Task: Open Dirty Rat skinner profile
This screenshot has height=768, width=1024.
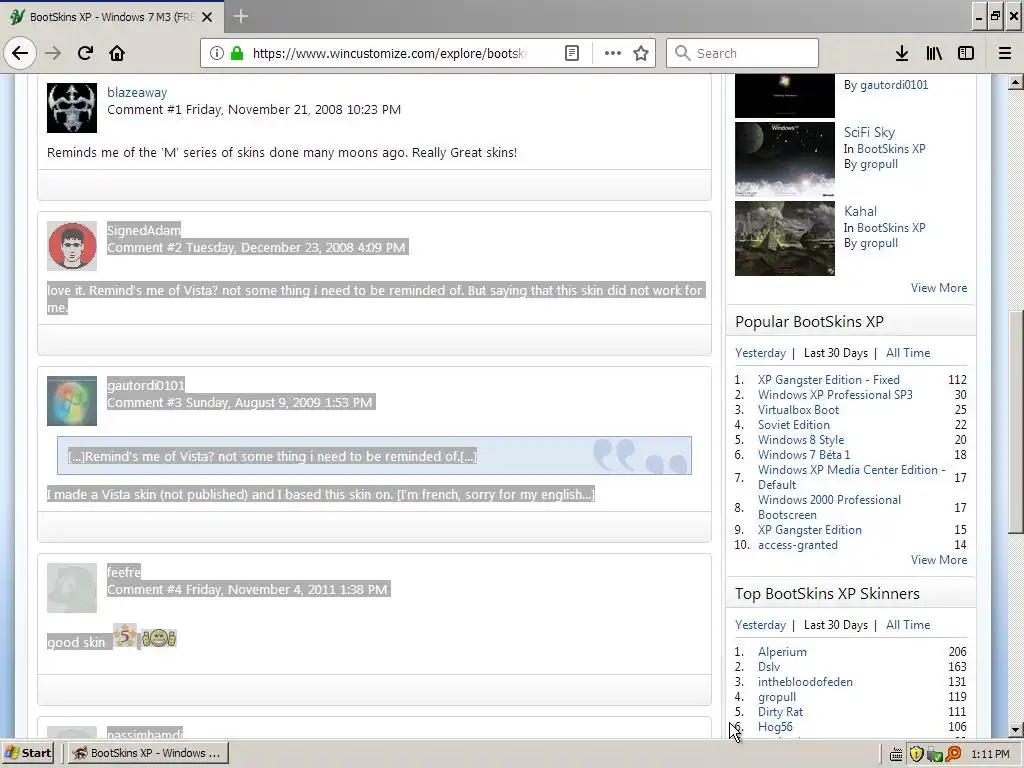Action: tap(780, 712)
